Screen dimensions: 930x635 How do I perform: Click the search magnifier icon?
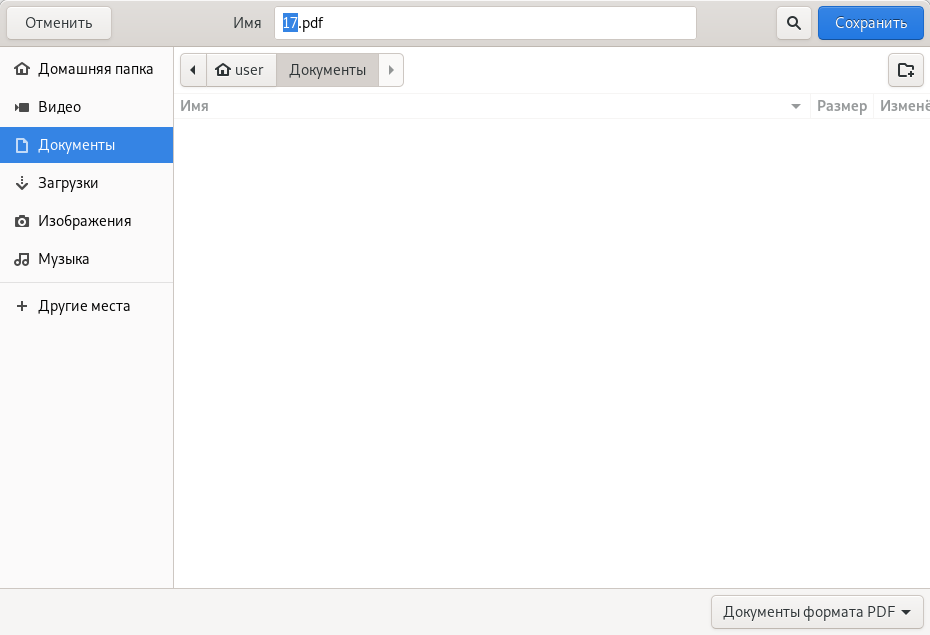(793, 23)
